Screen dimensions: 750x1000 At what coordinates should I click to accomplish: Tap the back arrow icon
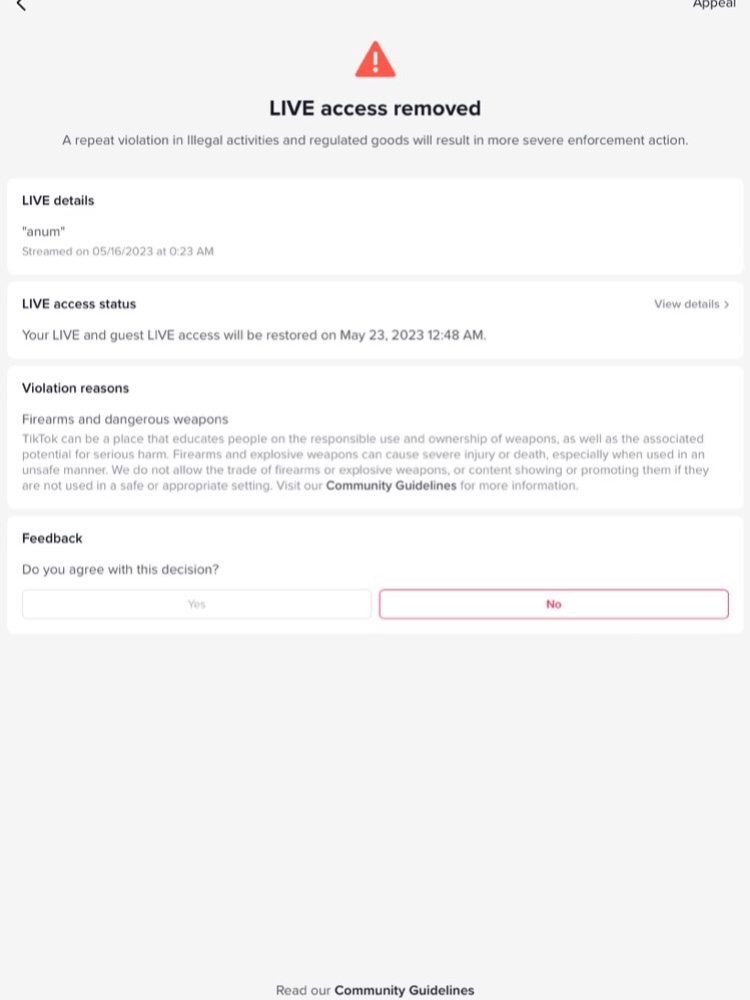pos(21,5)
